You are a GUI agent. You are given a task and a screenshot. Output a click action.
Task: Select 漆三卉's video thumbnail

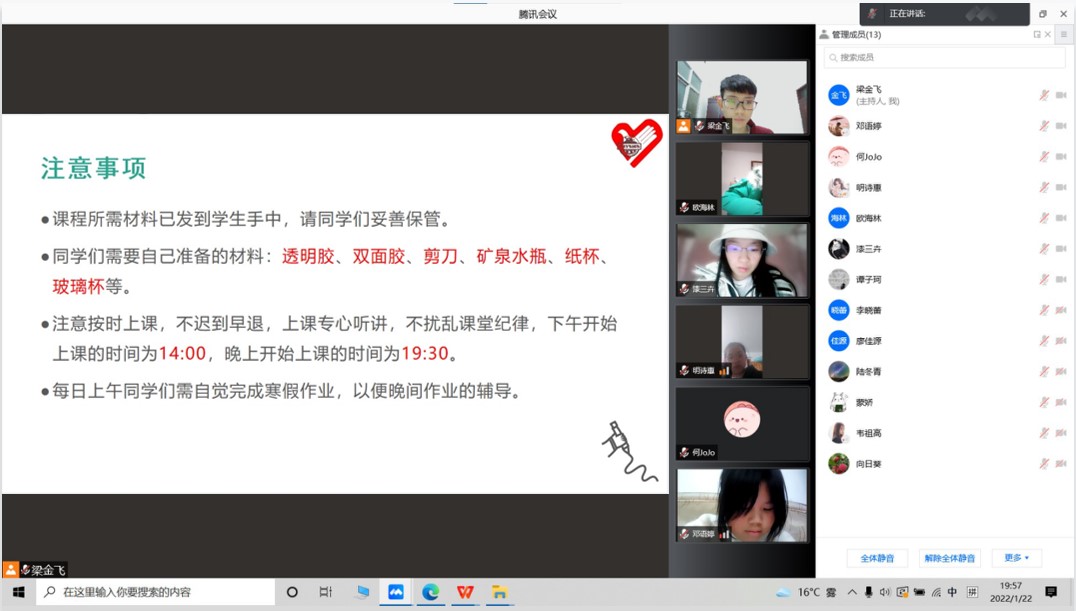tap(741, 259)
